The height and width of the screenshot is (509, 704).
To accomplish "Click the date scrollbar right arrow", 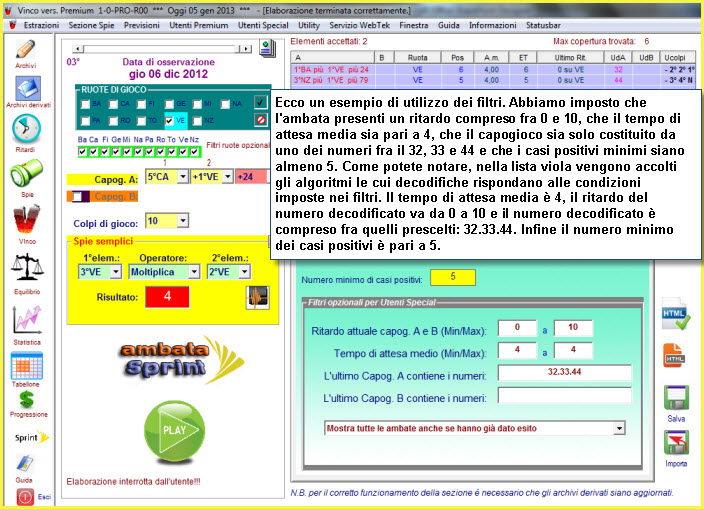I will (246, 48).
